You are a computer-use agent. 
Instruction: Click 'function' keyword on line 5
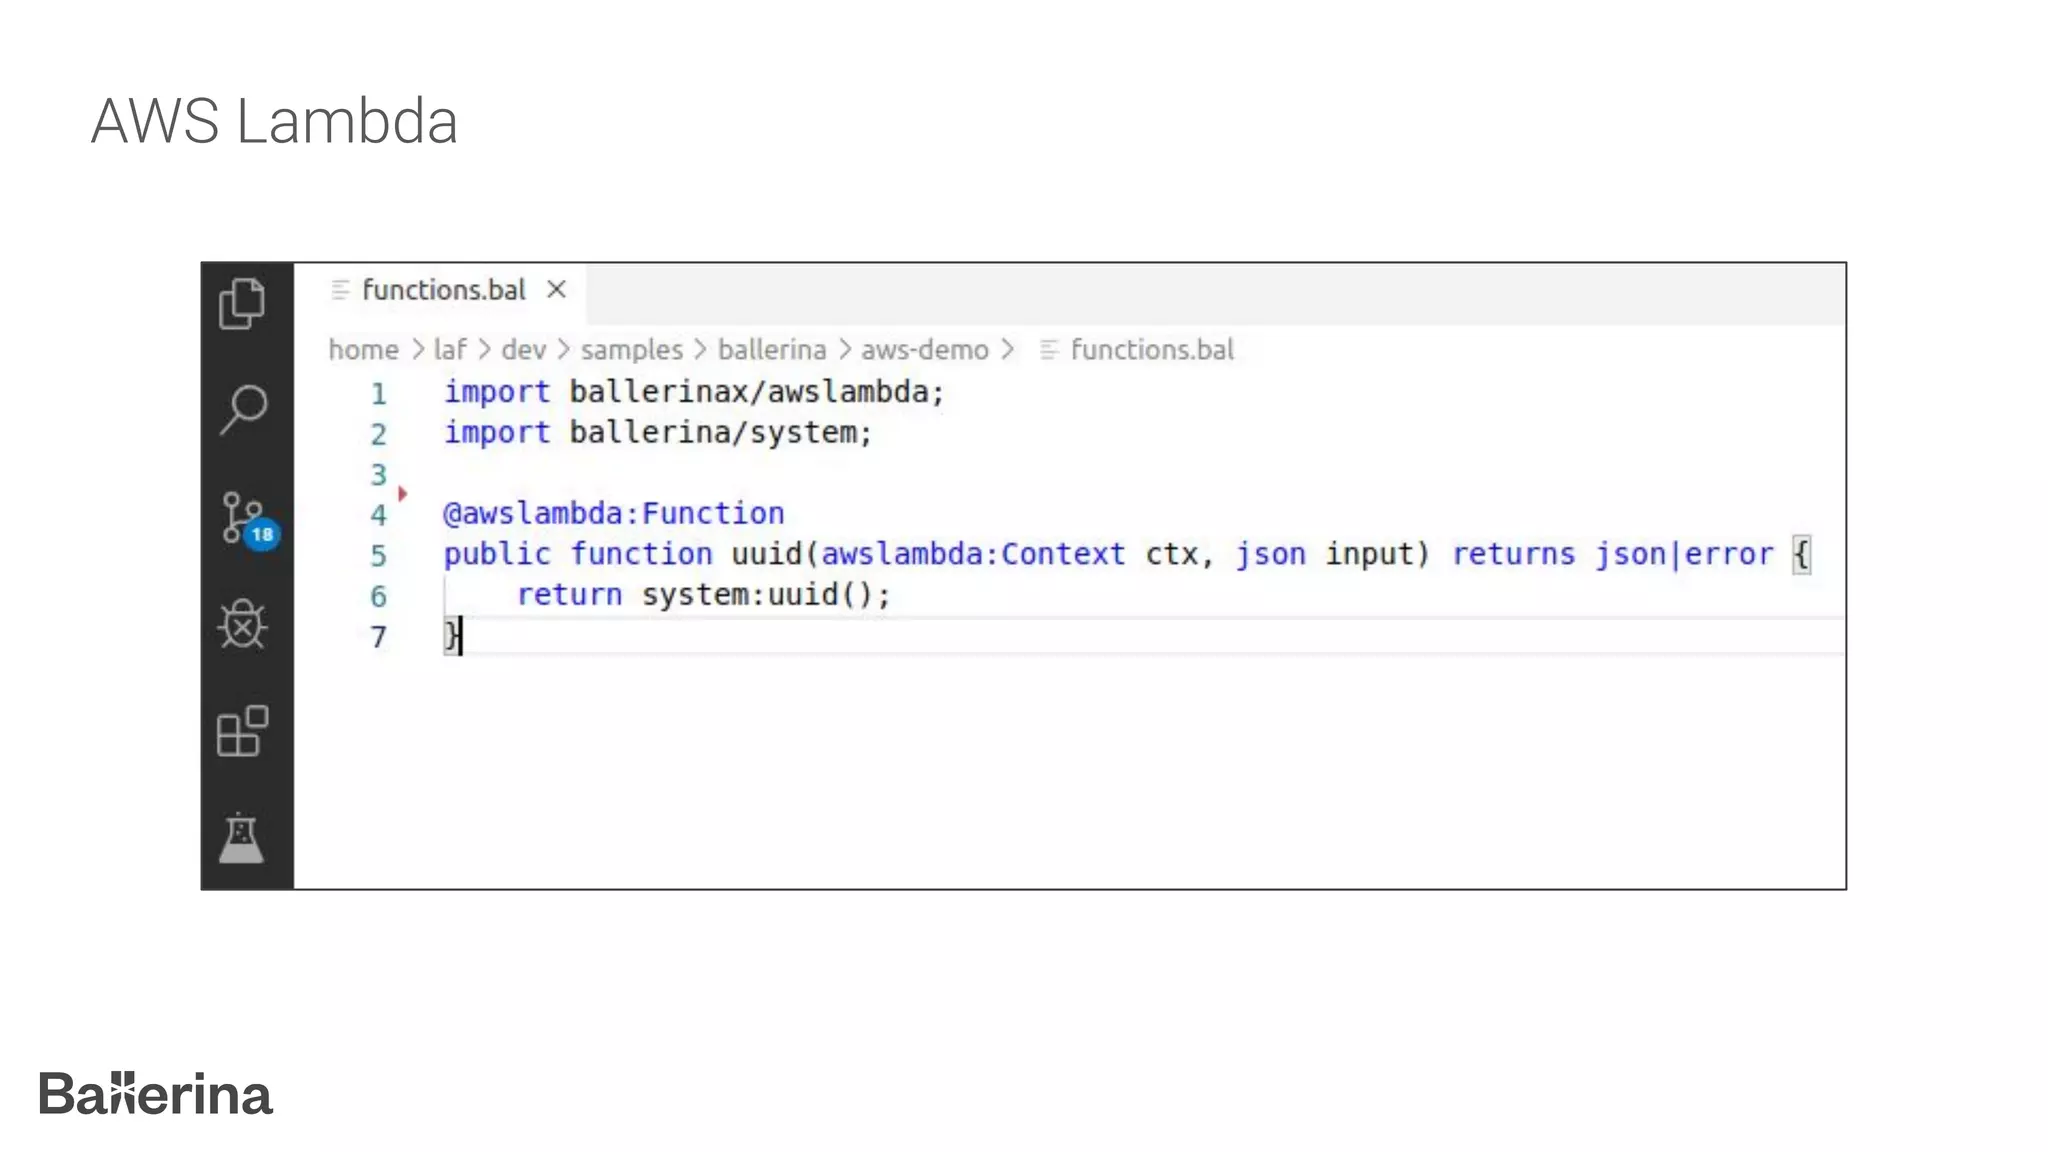coord(641,554)
